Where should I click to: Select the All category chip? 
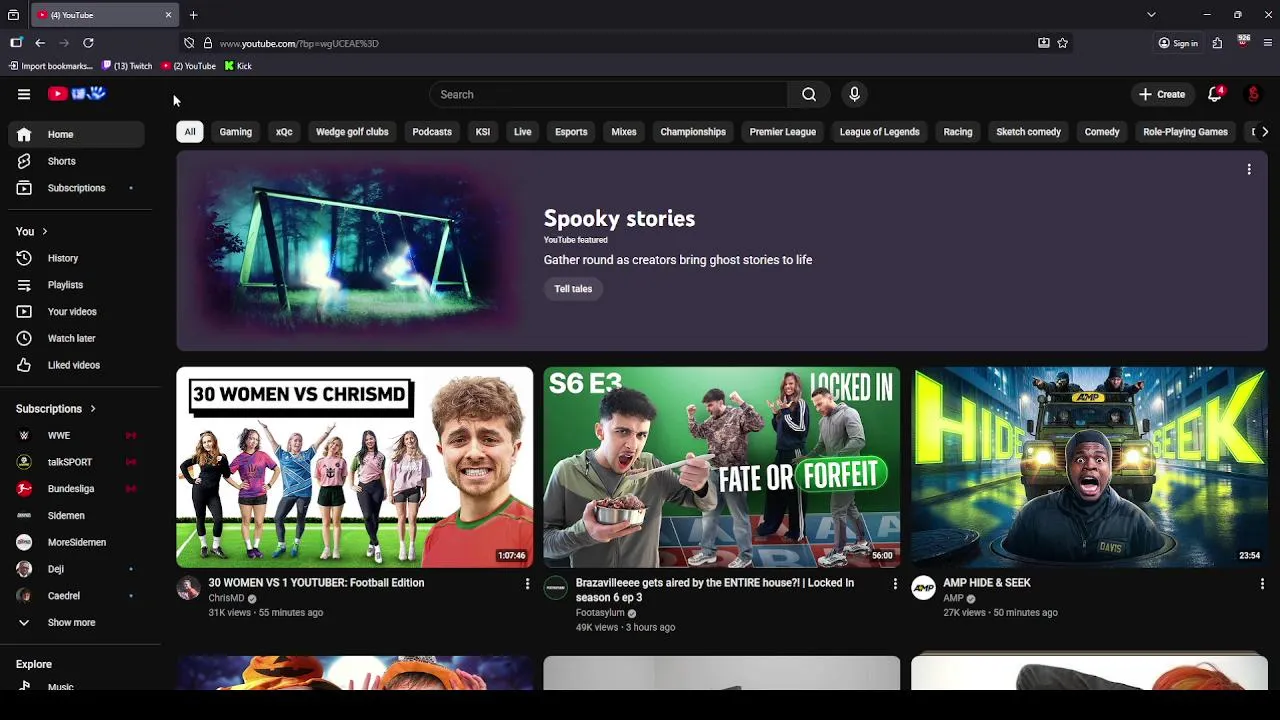[190, 132]
